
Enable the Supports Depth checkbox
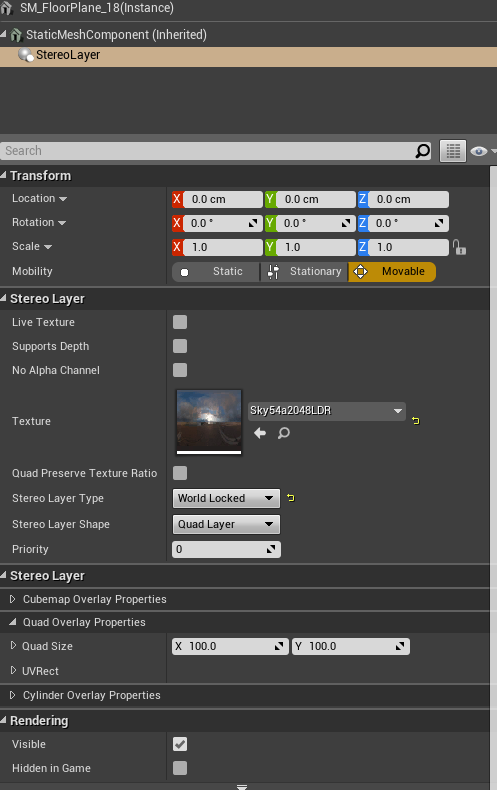(x=180, y=346)
